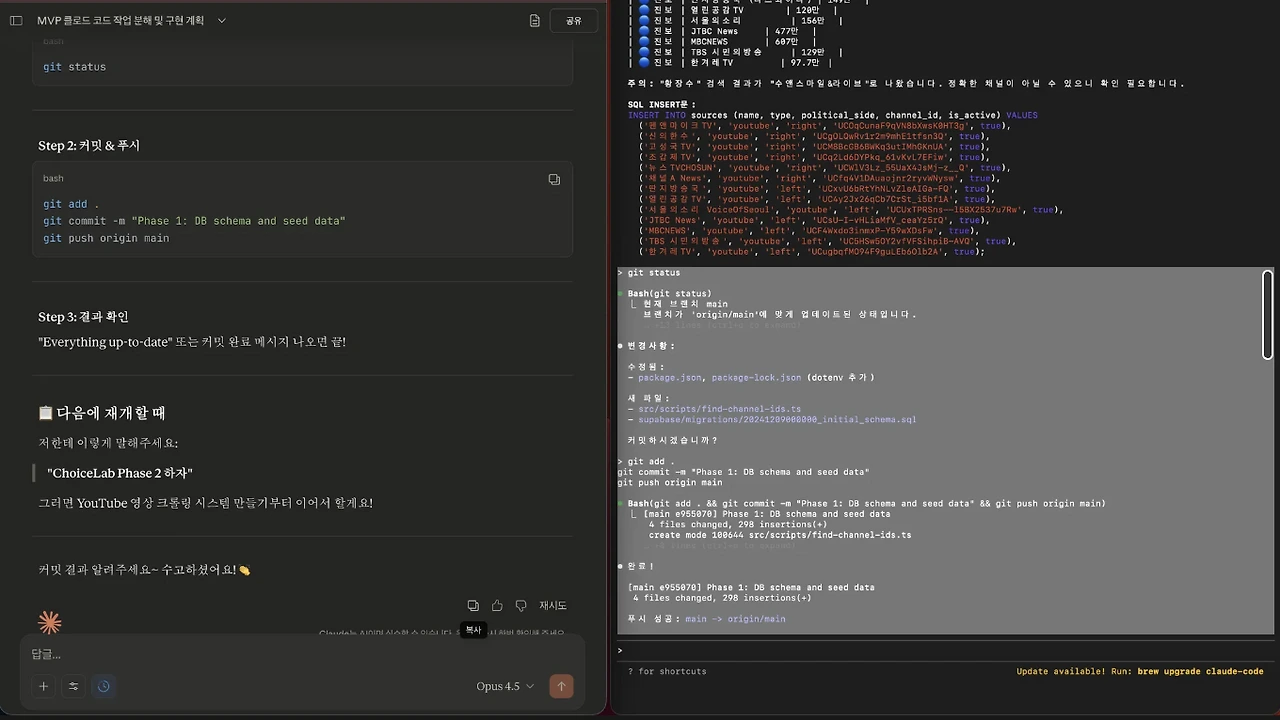
Task: Click the model selector chevron arrow
Action: point(529,686)
